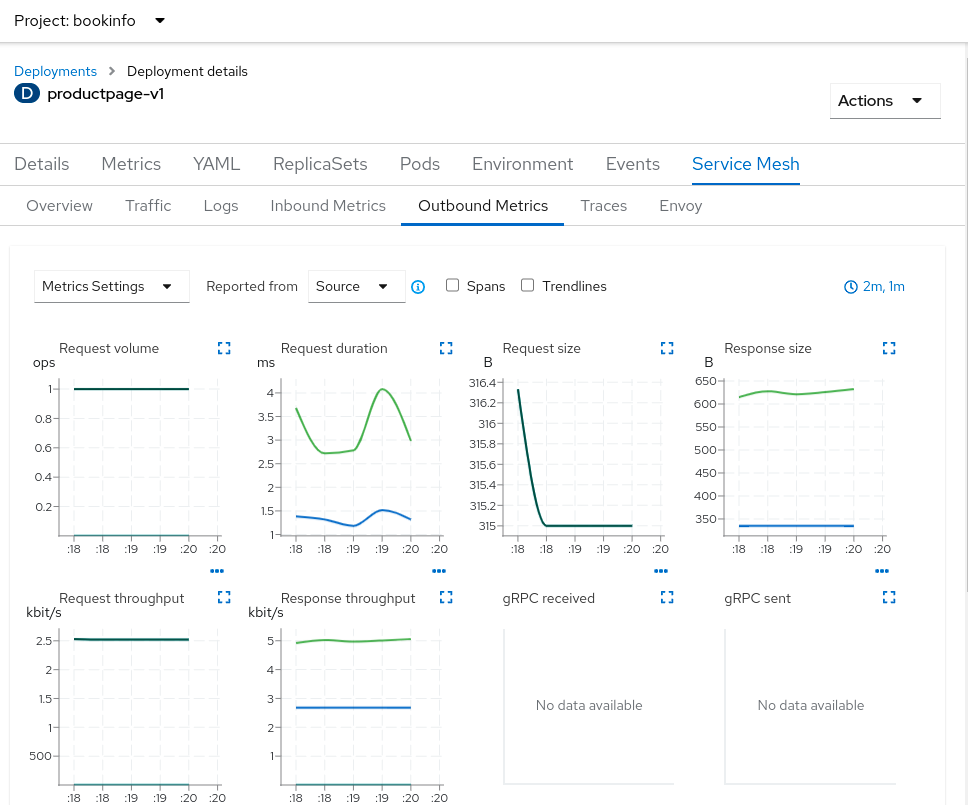Open the Actions dropdown button

884,100
